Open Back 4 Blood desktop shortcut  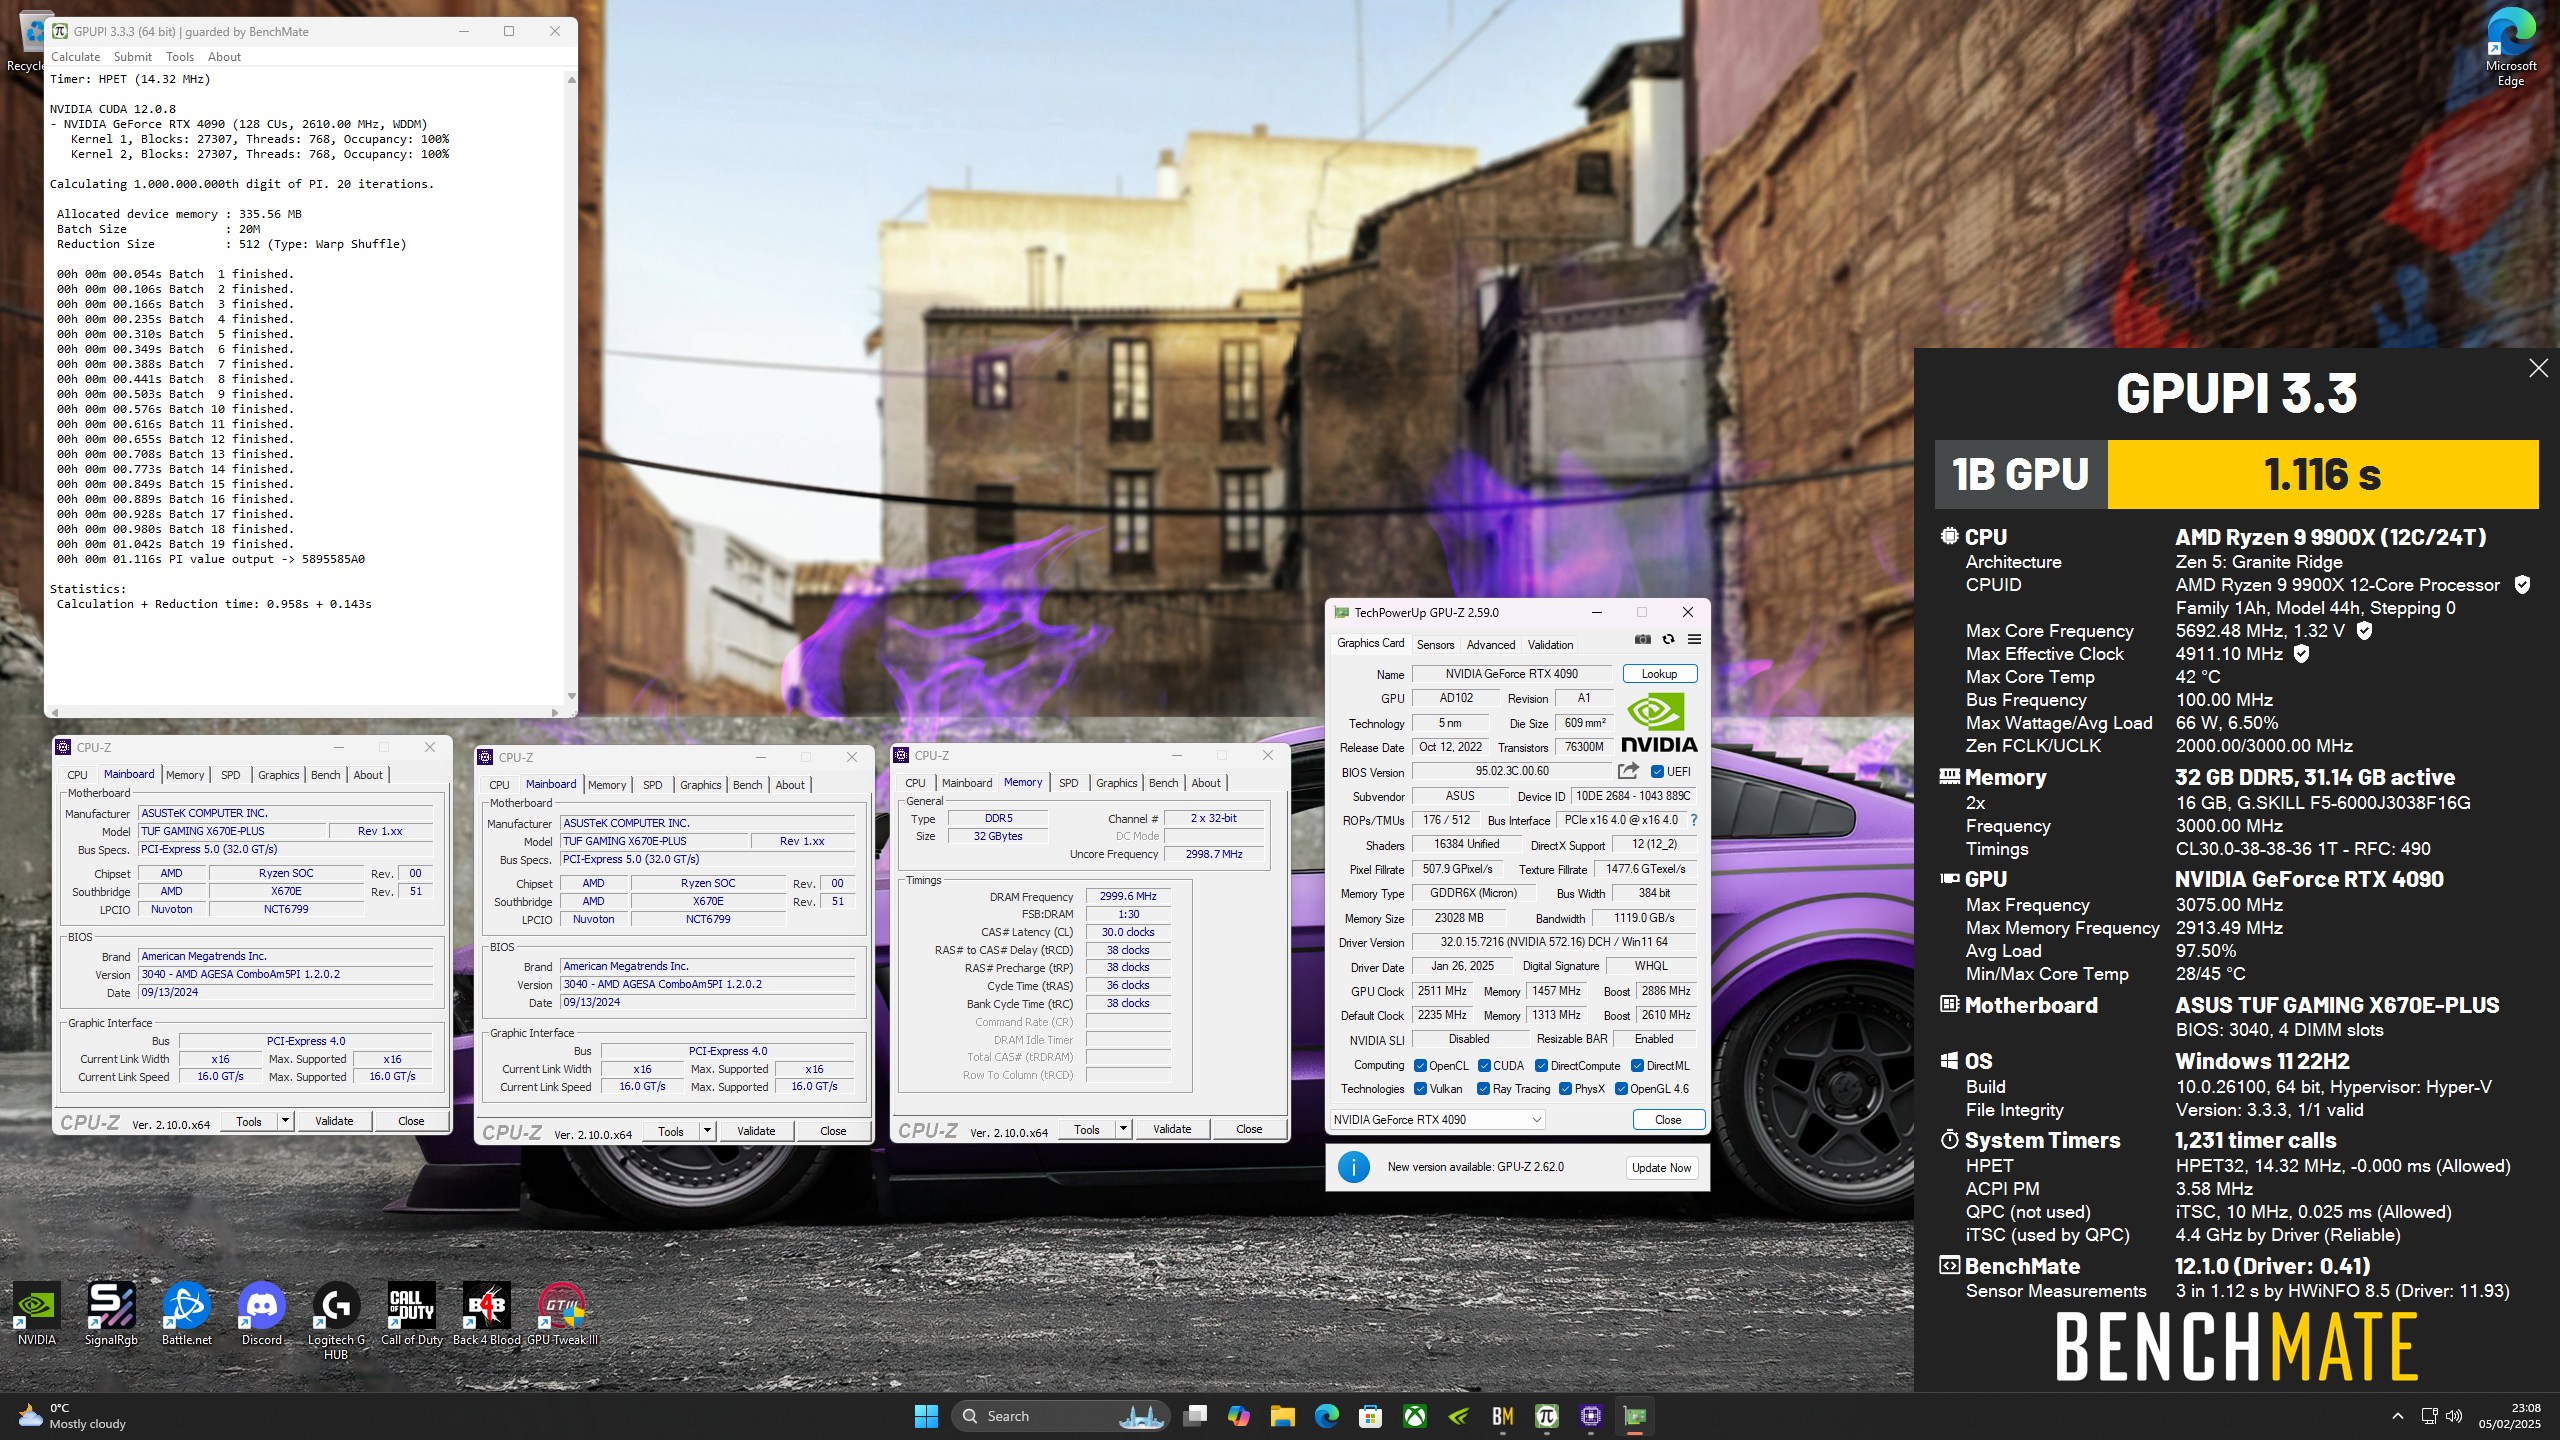(487, 1314)
